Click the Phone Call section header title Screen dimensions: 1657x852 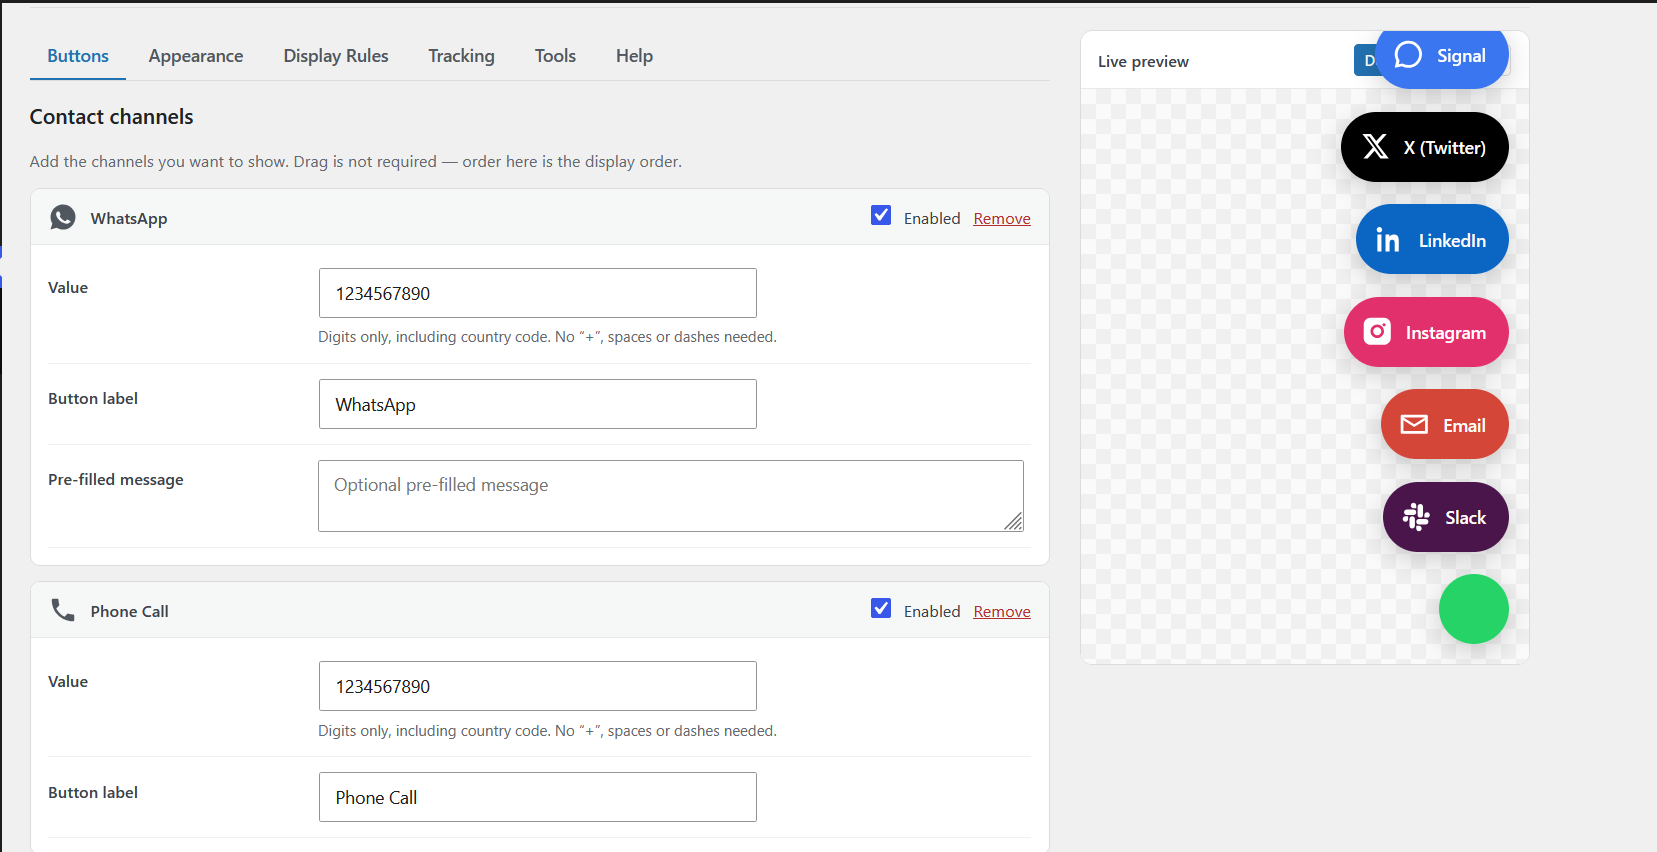[x=129, y=611]
